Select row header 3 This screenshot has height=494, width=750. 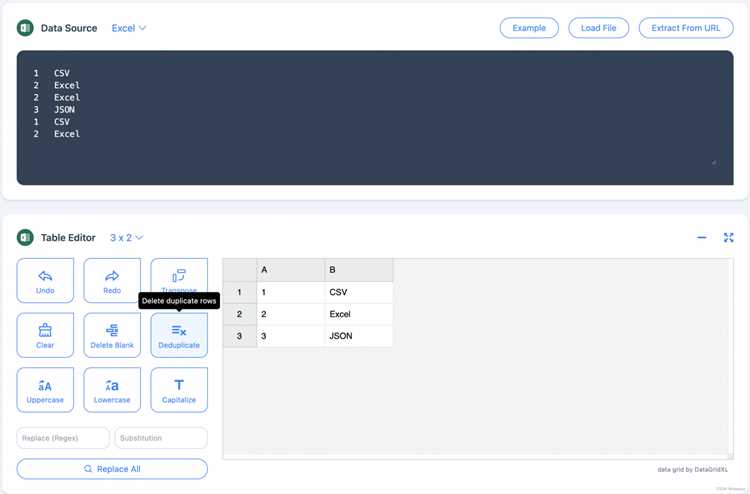pos(240,336)
